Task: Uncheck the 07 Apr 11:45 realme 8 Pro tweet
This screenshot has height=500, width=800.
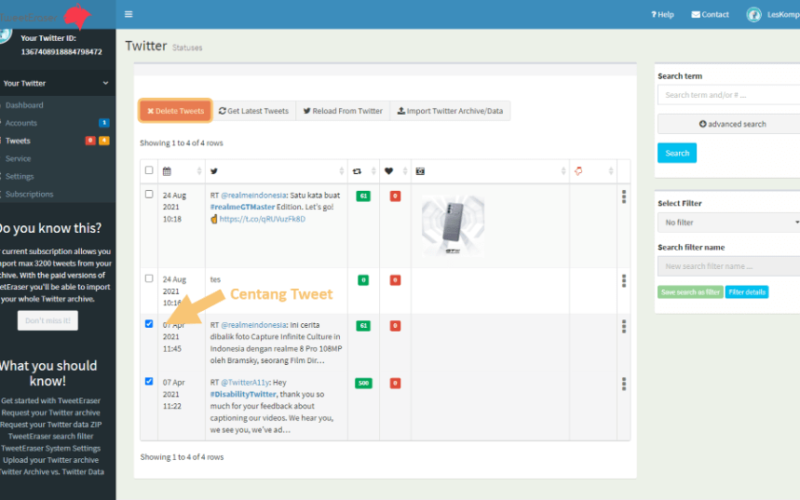Action: point(149,324)
